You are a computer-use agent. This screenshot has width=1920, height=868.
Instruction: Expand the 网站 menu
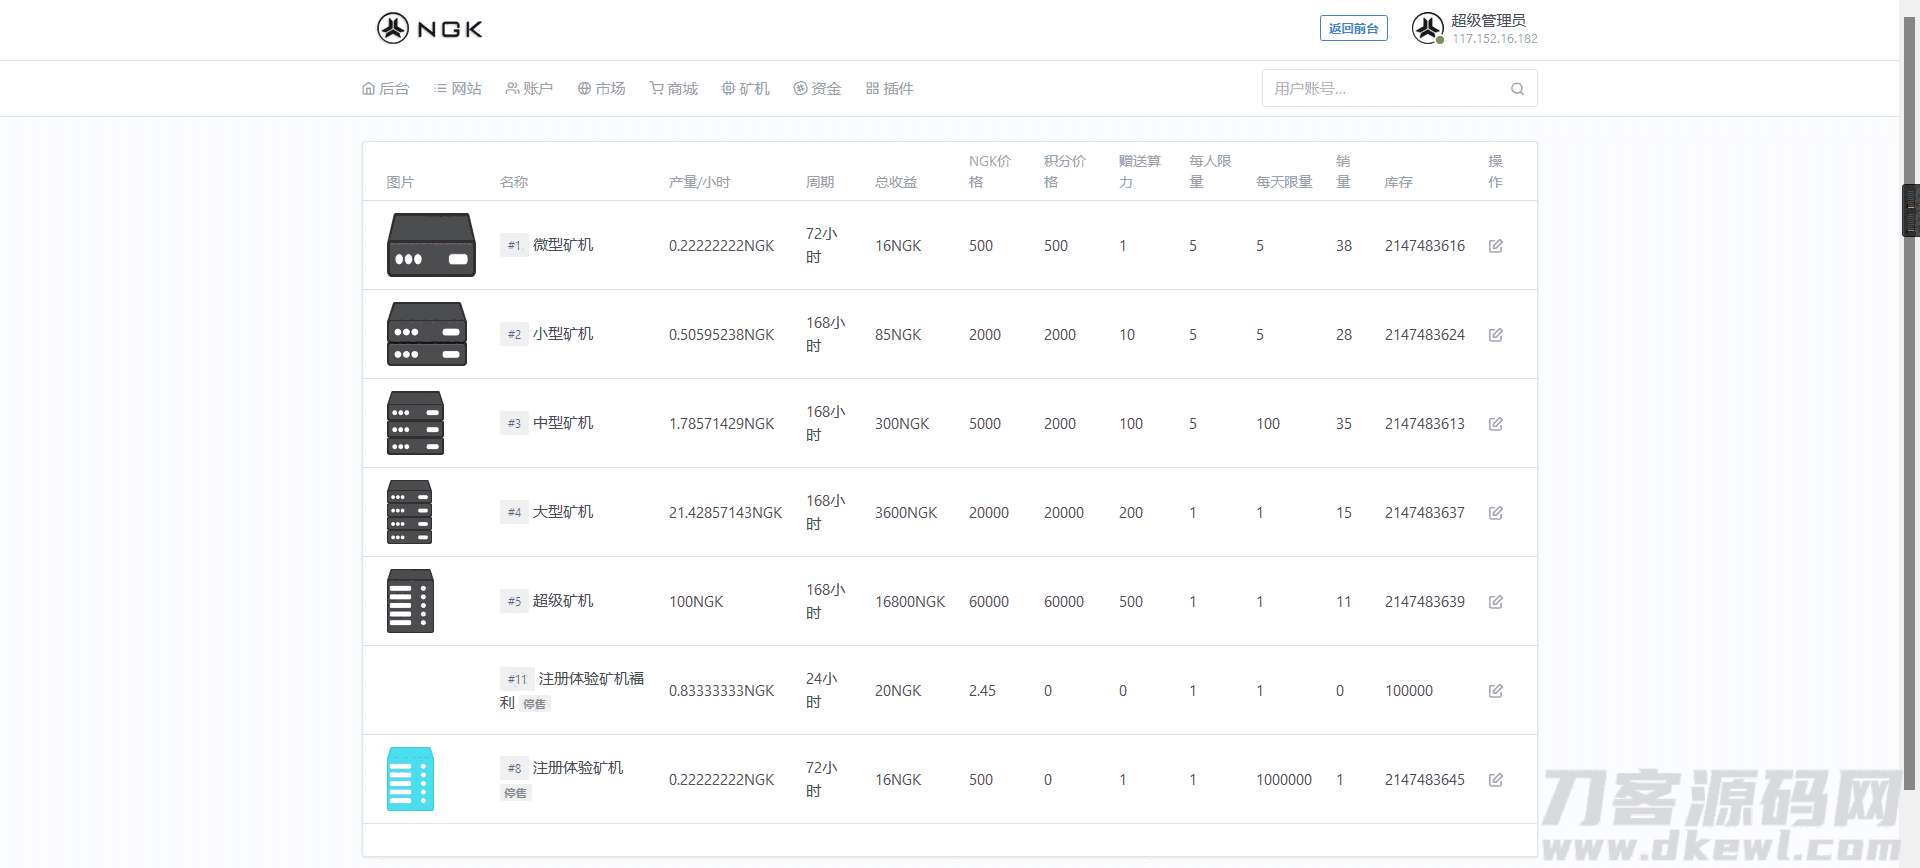pos(458,89)
